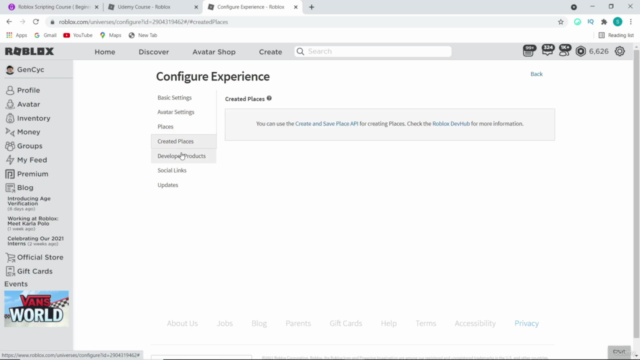The image size is (640, 360).
Task: Select Updates in configure menu
Action: click(x=183, y=185)
